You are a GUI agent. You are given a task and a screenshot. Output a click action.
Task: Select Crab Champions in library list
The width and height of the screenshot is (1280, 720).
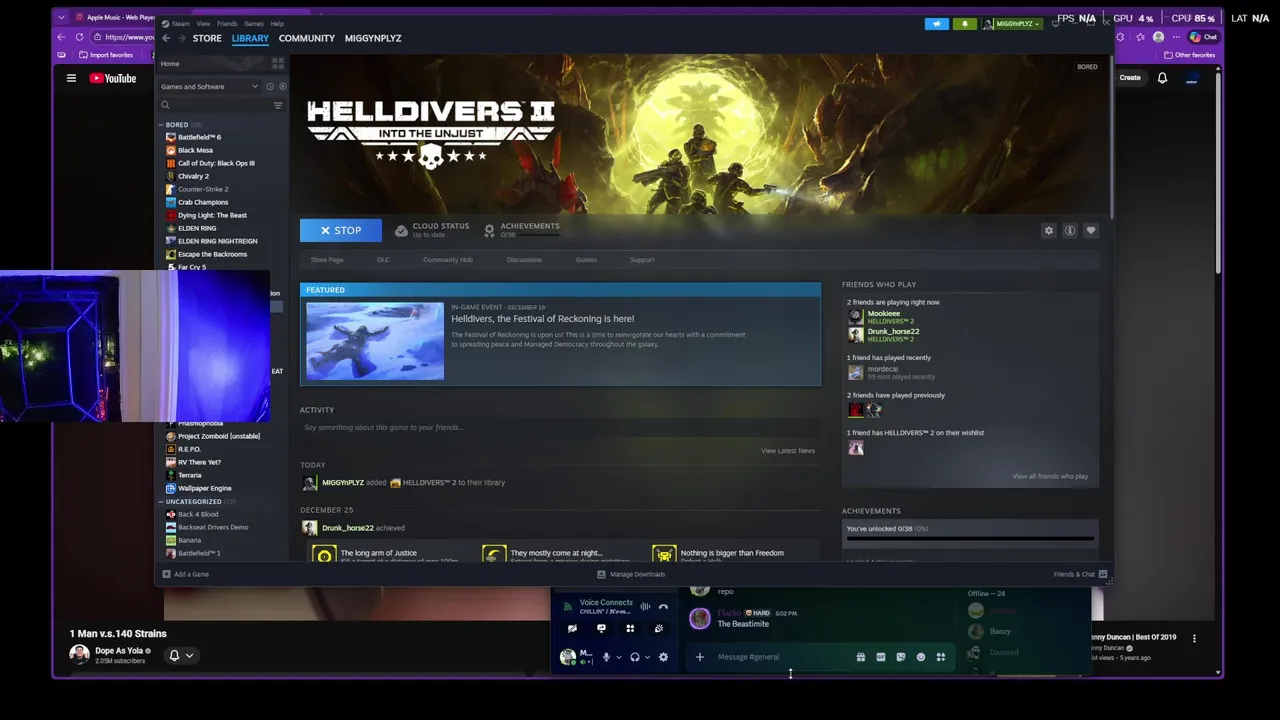[203, 202]
